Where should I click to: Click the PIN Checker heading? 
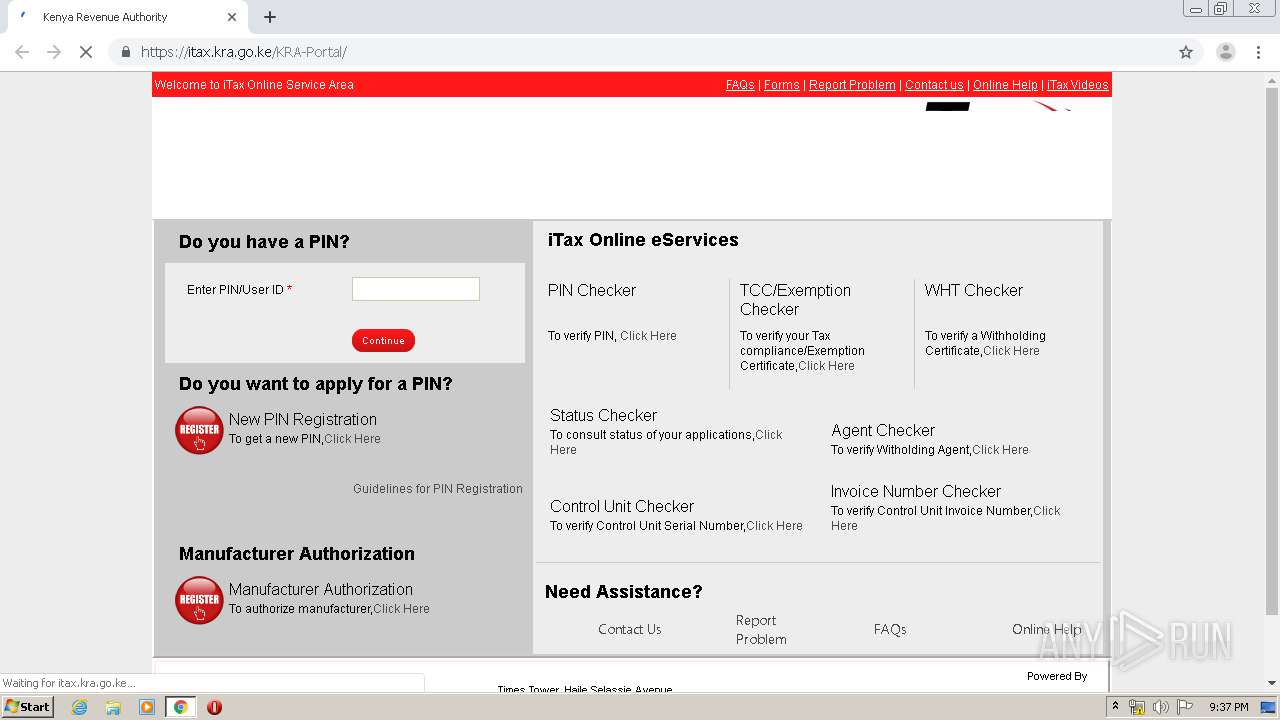592,290
